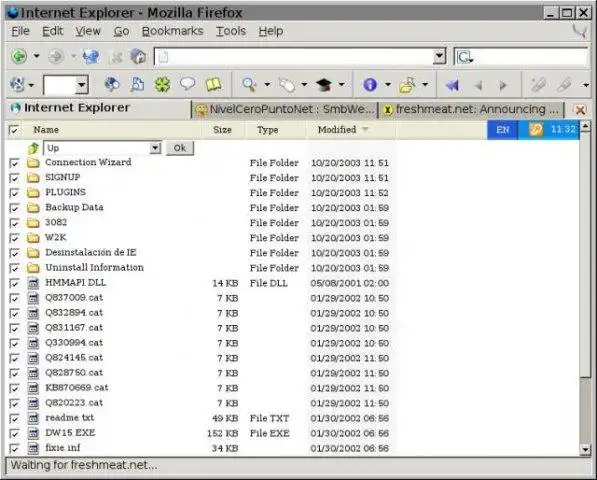Click the globe with magnifier toolbar icon
Image resolution: width=597 pixels, height=480 pixels.
pyautogui.click(x=112, y=84)
